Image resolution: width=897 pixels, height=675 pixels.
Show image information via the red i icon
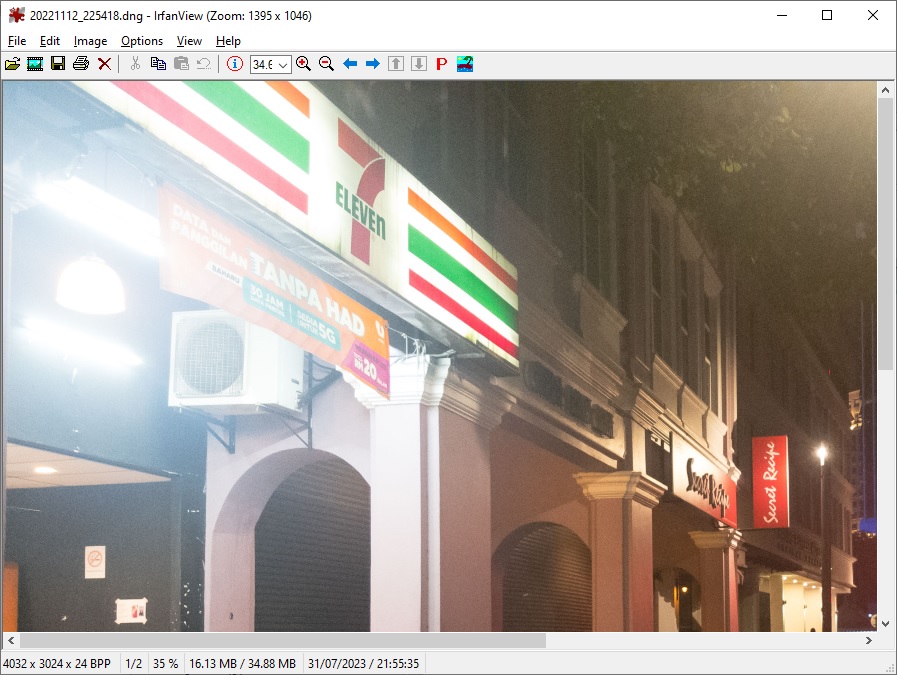[235, 63]
